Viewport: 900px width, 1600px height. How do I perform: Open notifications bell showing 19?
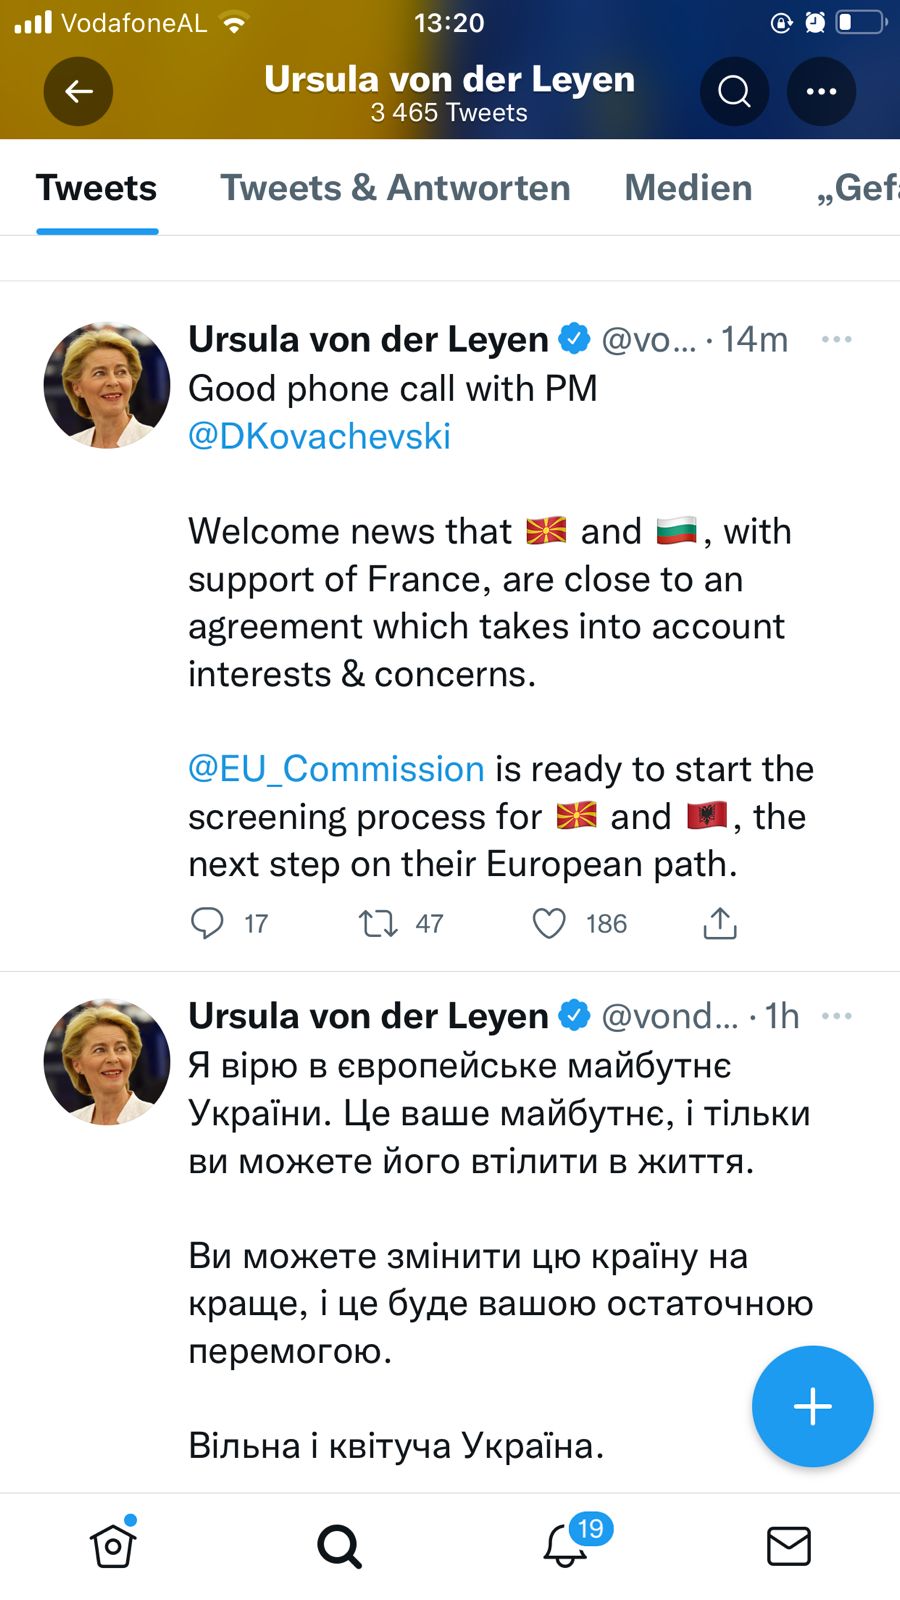coord(565,1546)
